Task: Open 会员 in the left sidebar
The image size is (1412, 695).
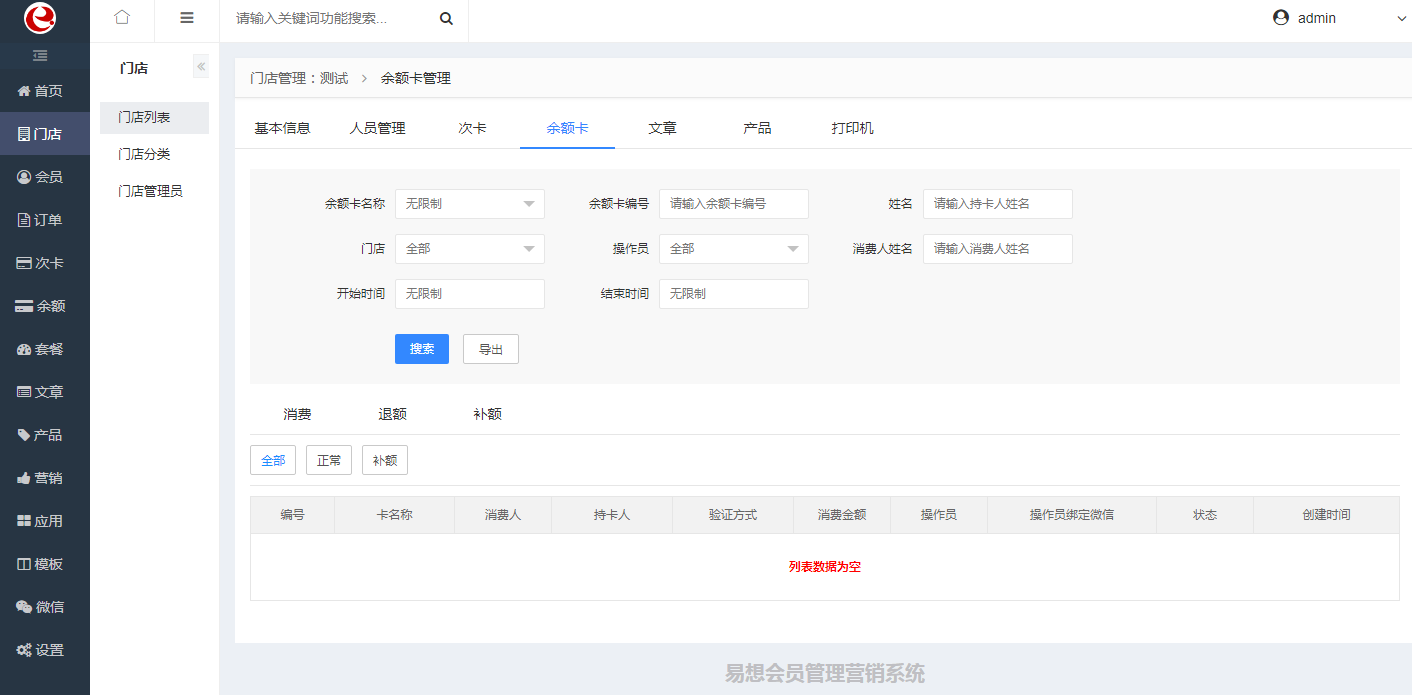Action: [x=45, y=177]
